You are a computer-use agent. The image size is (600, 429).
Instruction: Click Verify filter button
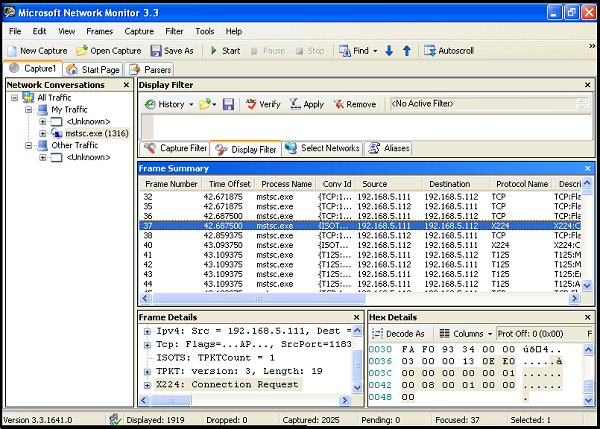263,104
